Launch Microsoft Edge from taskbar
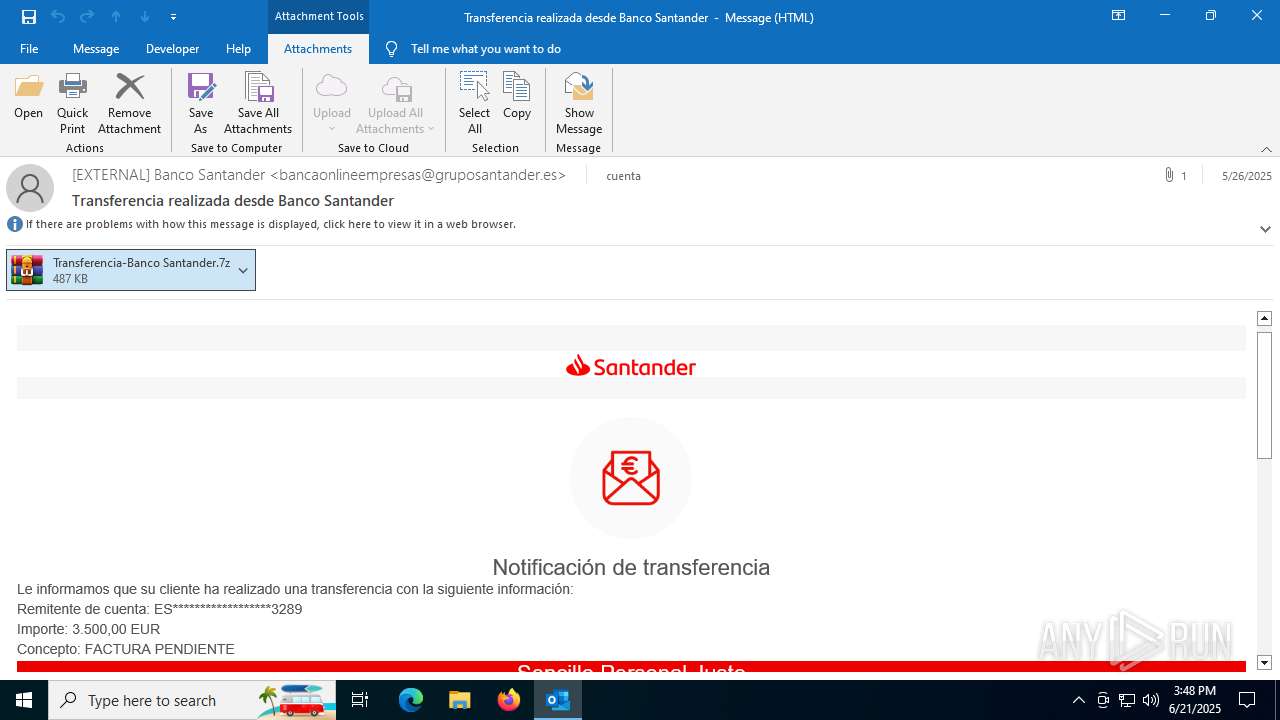This screenshot has width=1280, height=720. click(411, 700)
